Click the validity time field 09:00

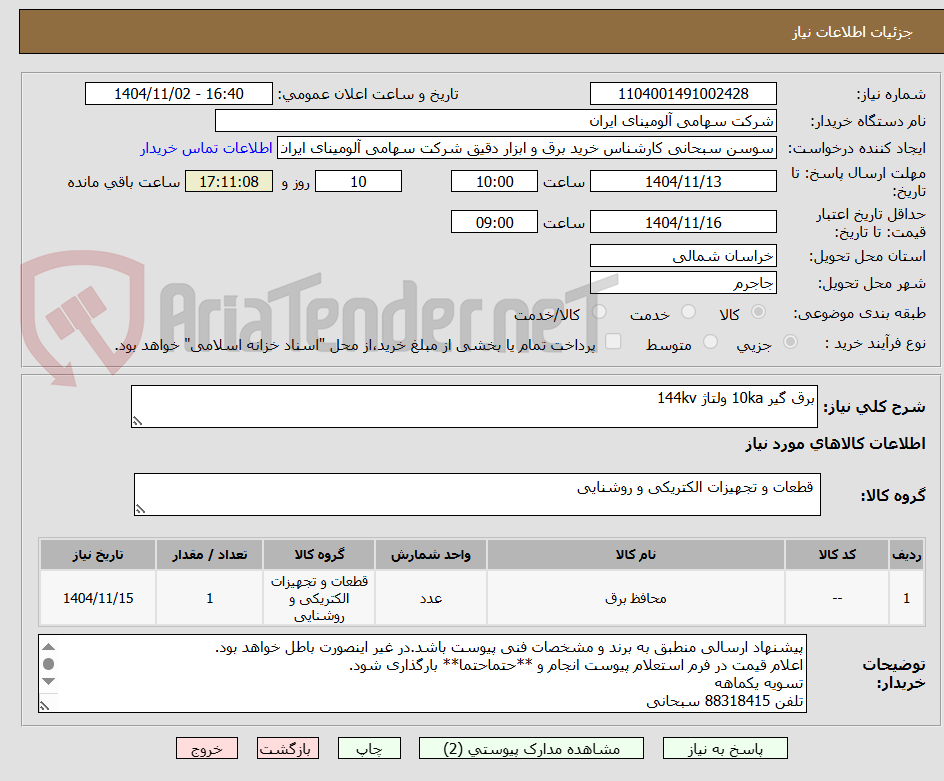click(494, 222)
